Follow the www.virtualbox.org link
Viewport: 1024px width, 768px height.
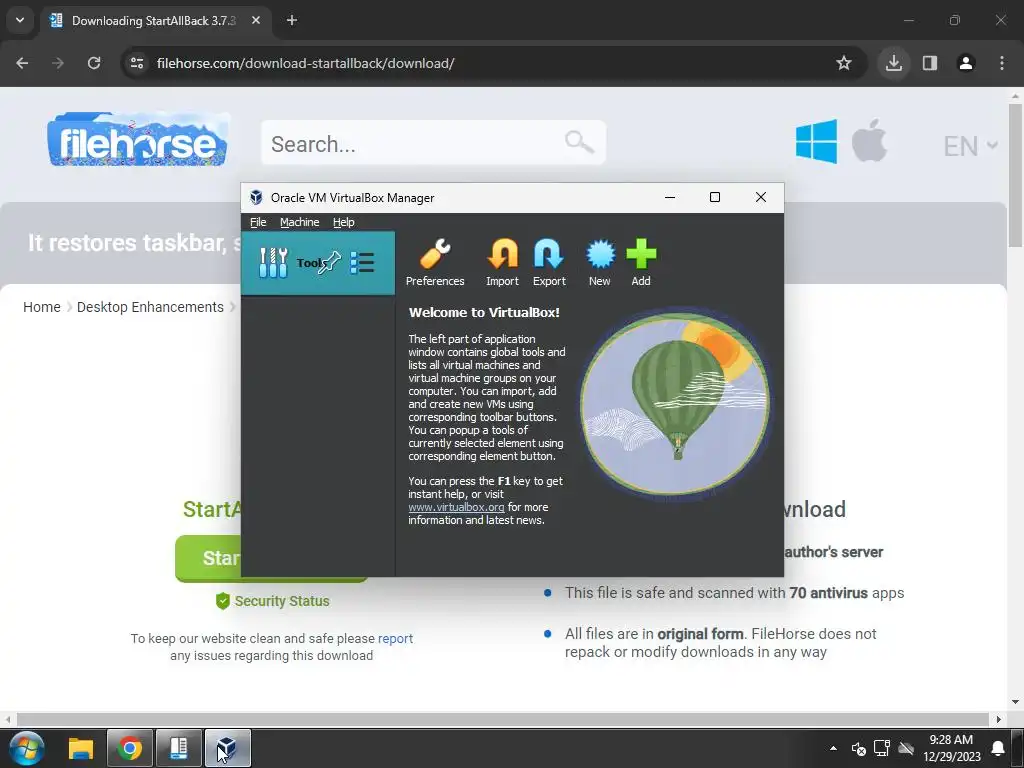[x=456, y=507]
